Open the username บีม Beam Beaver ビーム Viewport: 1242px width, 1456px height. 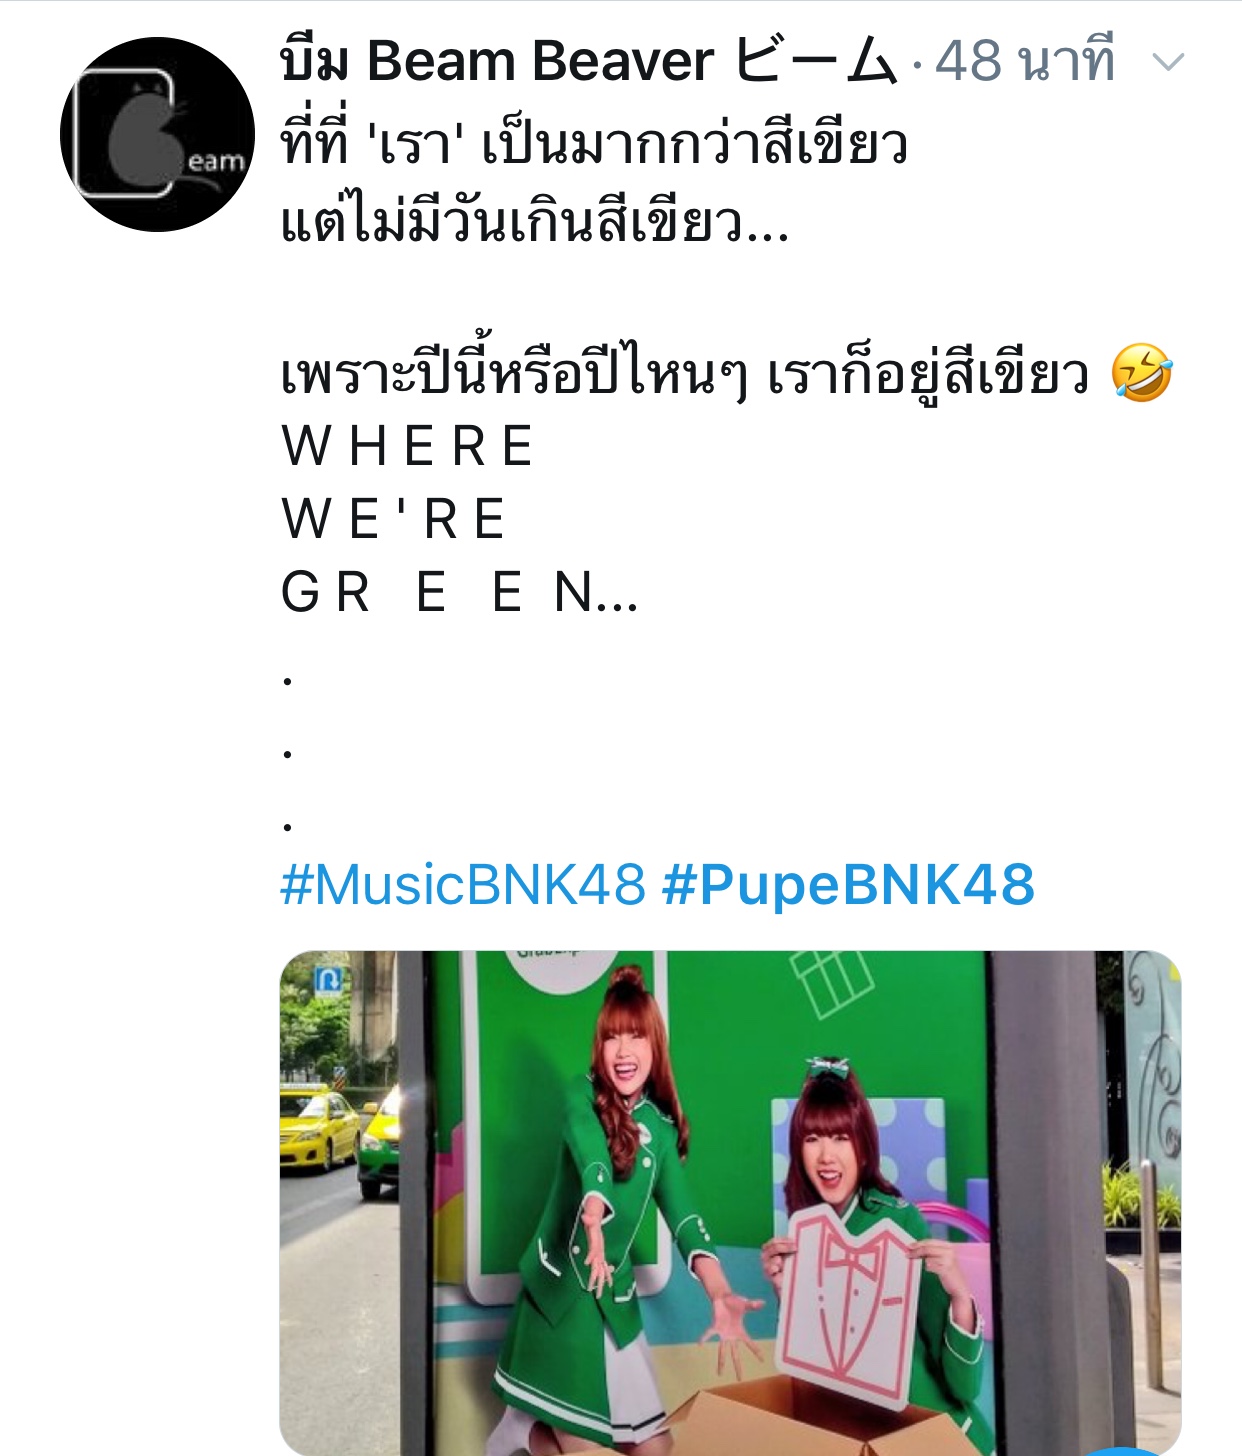(590, 61)
